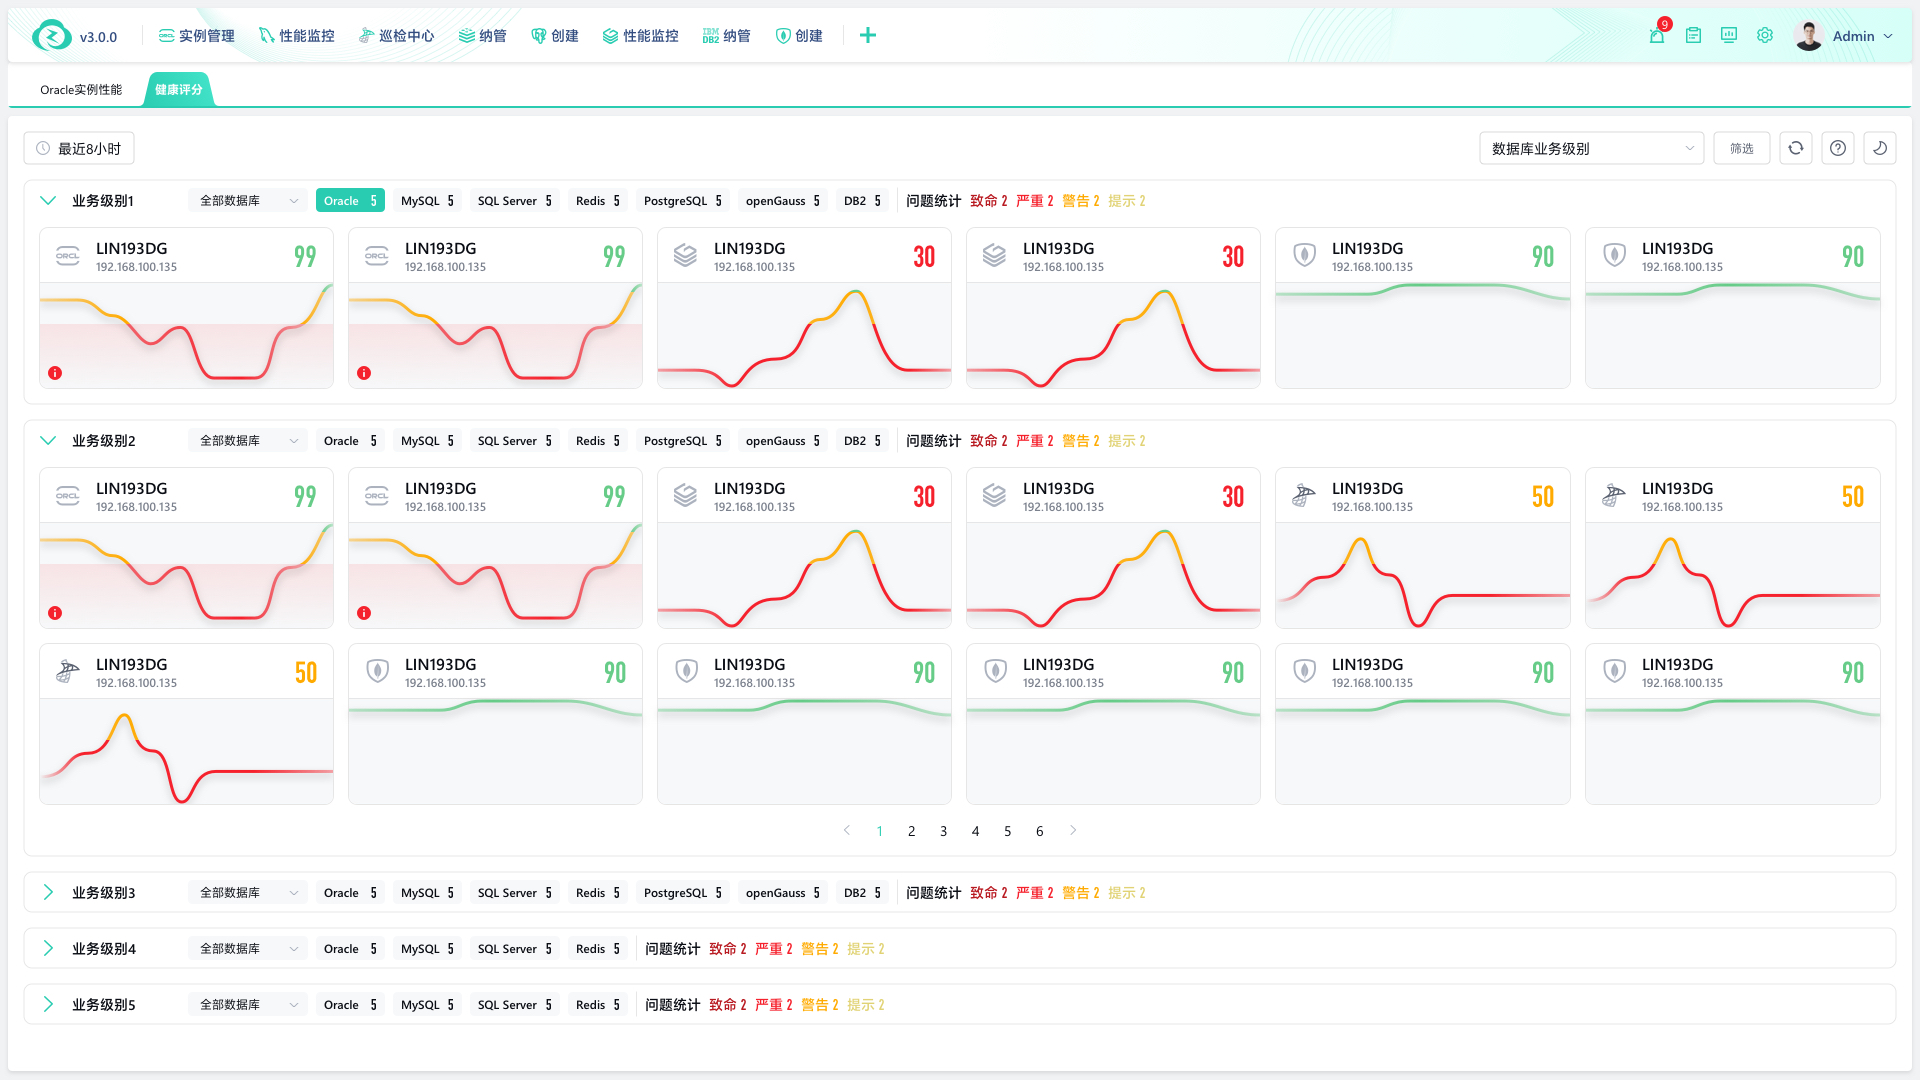This screenshot has height=1080, width=1920.
Task: Open the 最近8小时 time range selector
Action: [x=79, y=148]
